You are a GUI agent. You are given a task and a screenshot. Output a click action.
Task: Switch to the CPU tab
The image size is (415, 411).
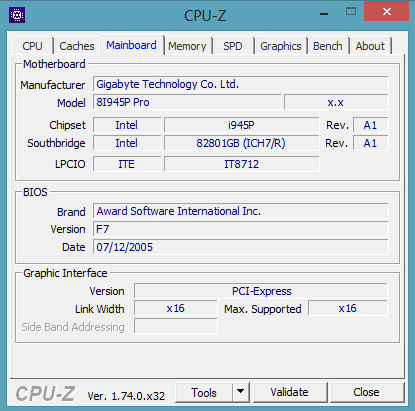(x=32, y=46)
